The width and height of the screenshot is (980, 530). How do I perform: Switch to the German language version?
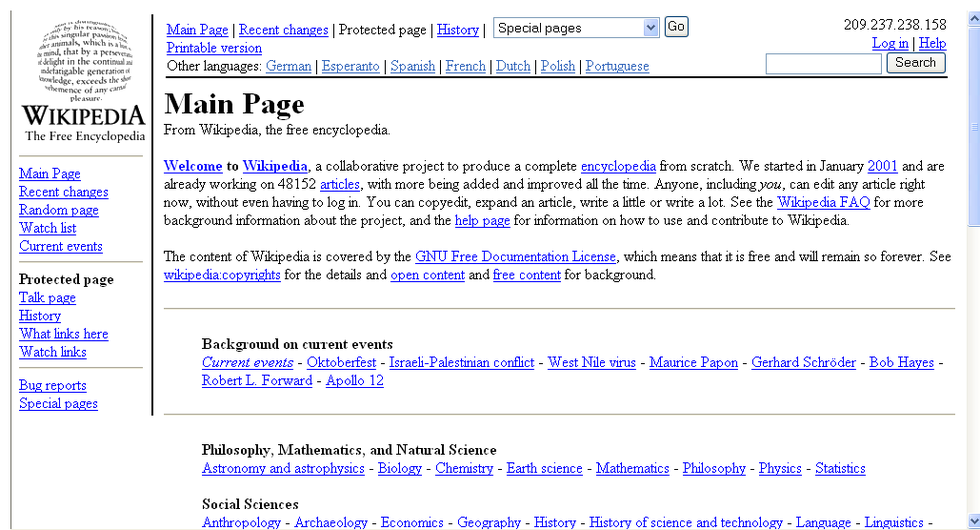click(288, 66)
